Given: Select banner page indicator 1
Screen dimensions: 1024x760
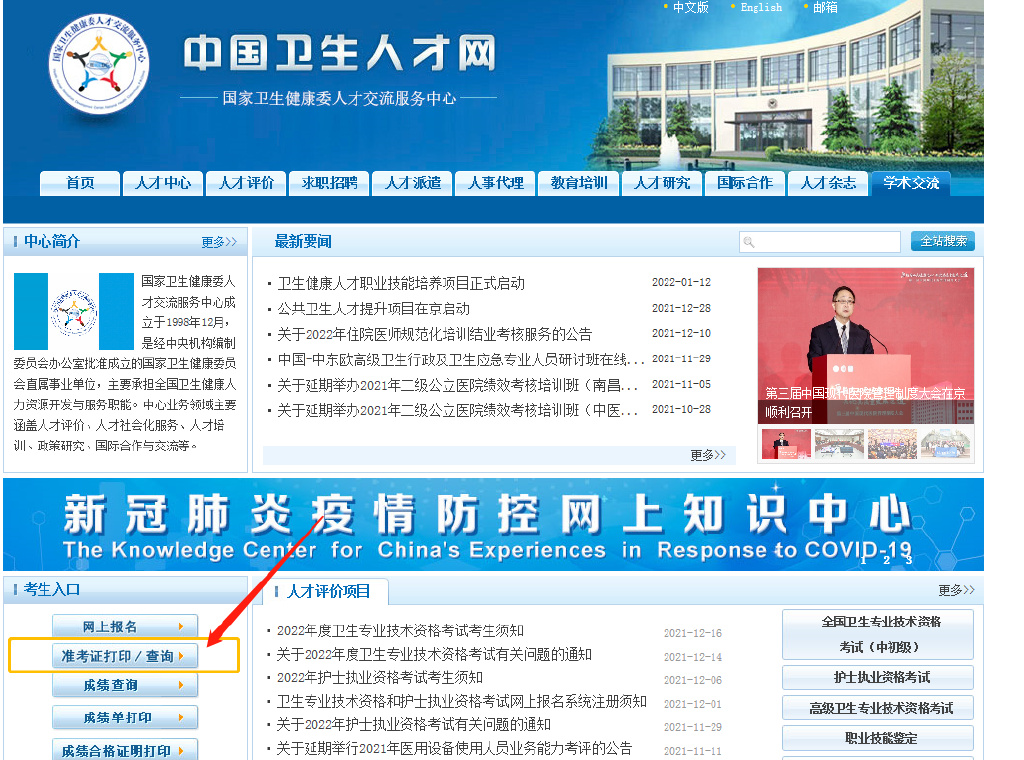Looking at the screenshot, I should tap(863, 560).
